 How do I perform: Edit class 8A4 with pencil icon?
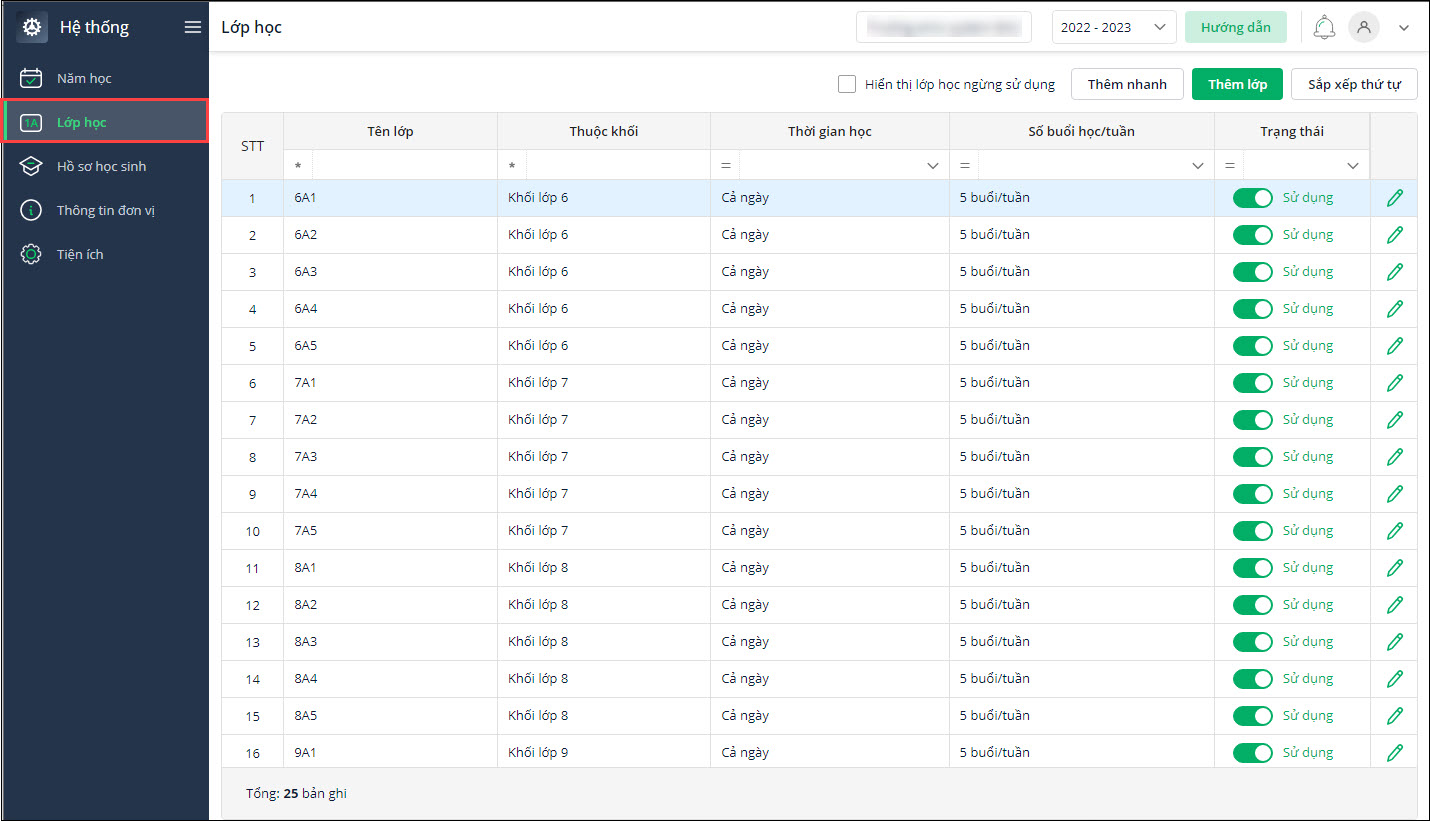click(x=1395, y=679)
